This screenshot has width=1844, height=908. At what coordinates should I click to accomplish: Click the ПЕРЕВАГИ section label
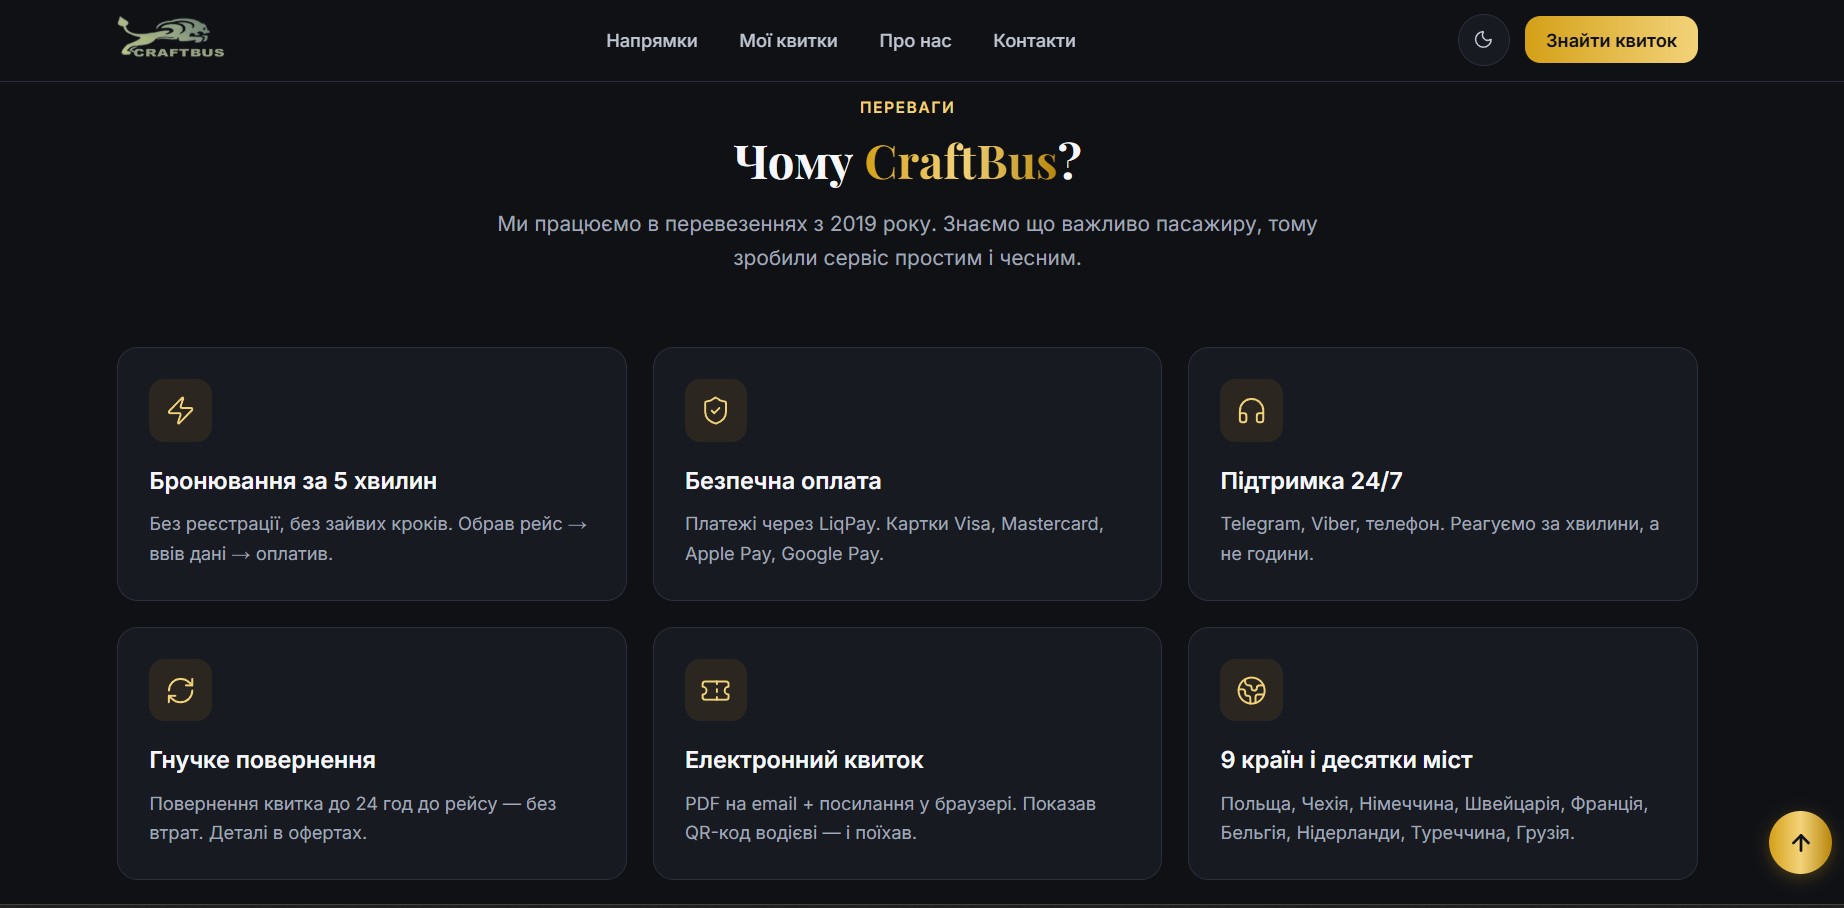(907, 107)
